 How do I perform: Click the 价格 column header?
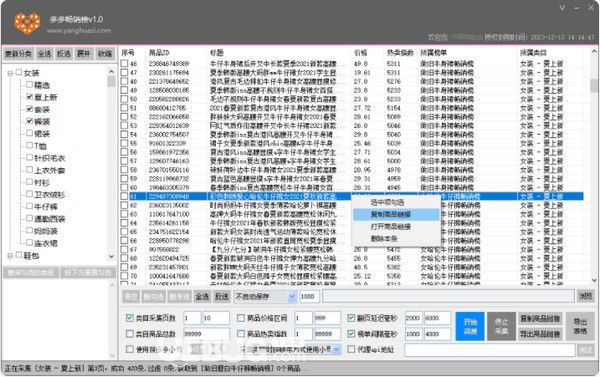click(x=360, y=52)
